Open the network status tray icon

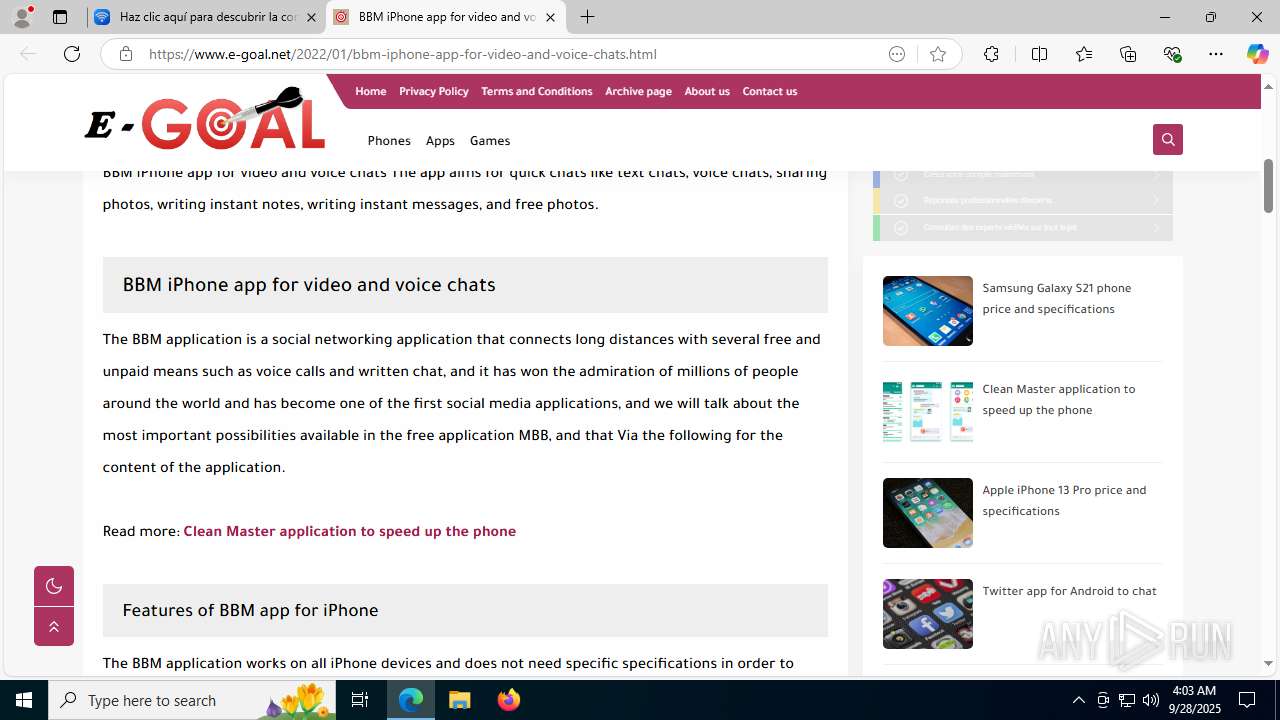coord(1127,700)
